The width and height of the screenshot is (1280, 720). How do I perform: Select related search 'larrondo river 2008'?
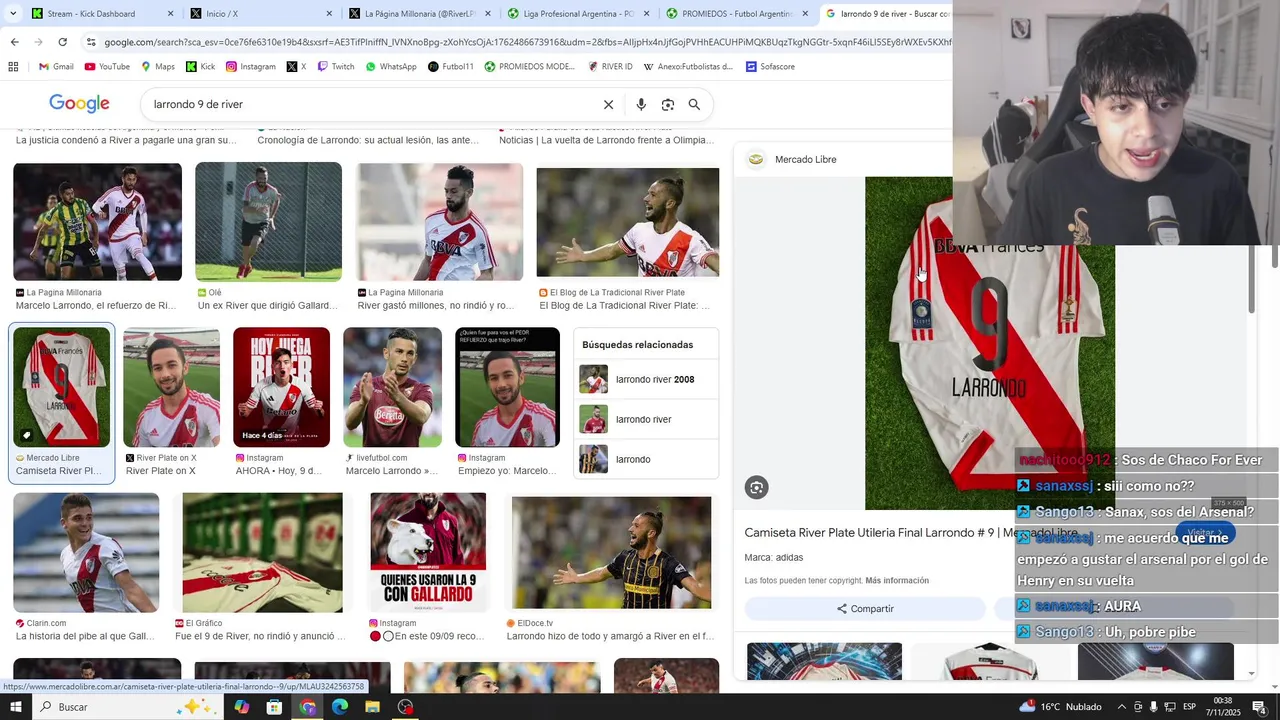(x=646, y=380)
